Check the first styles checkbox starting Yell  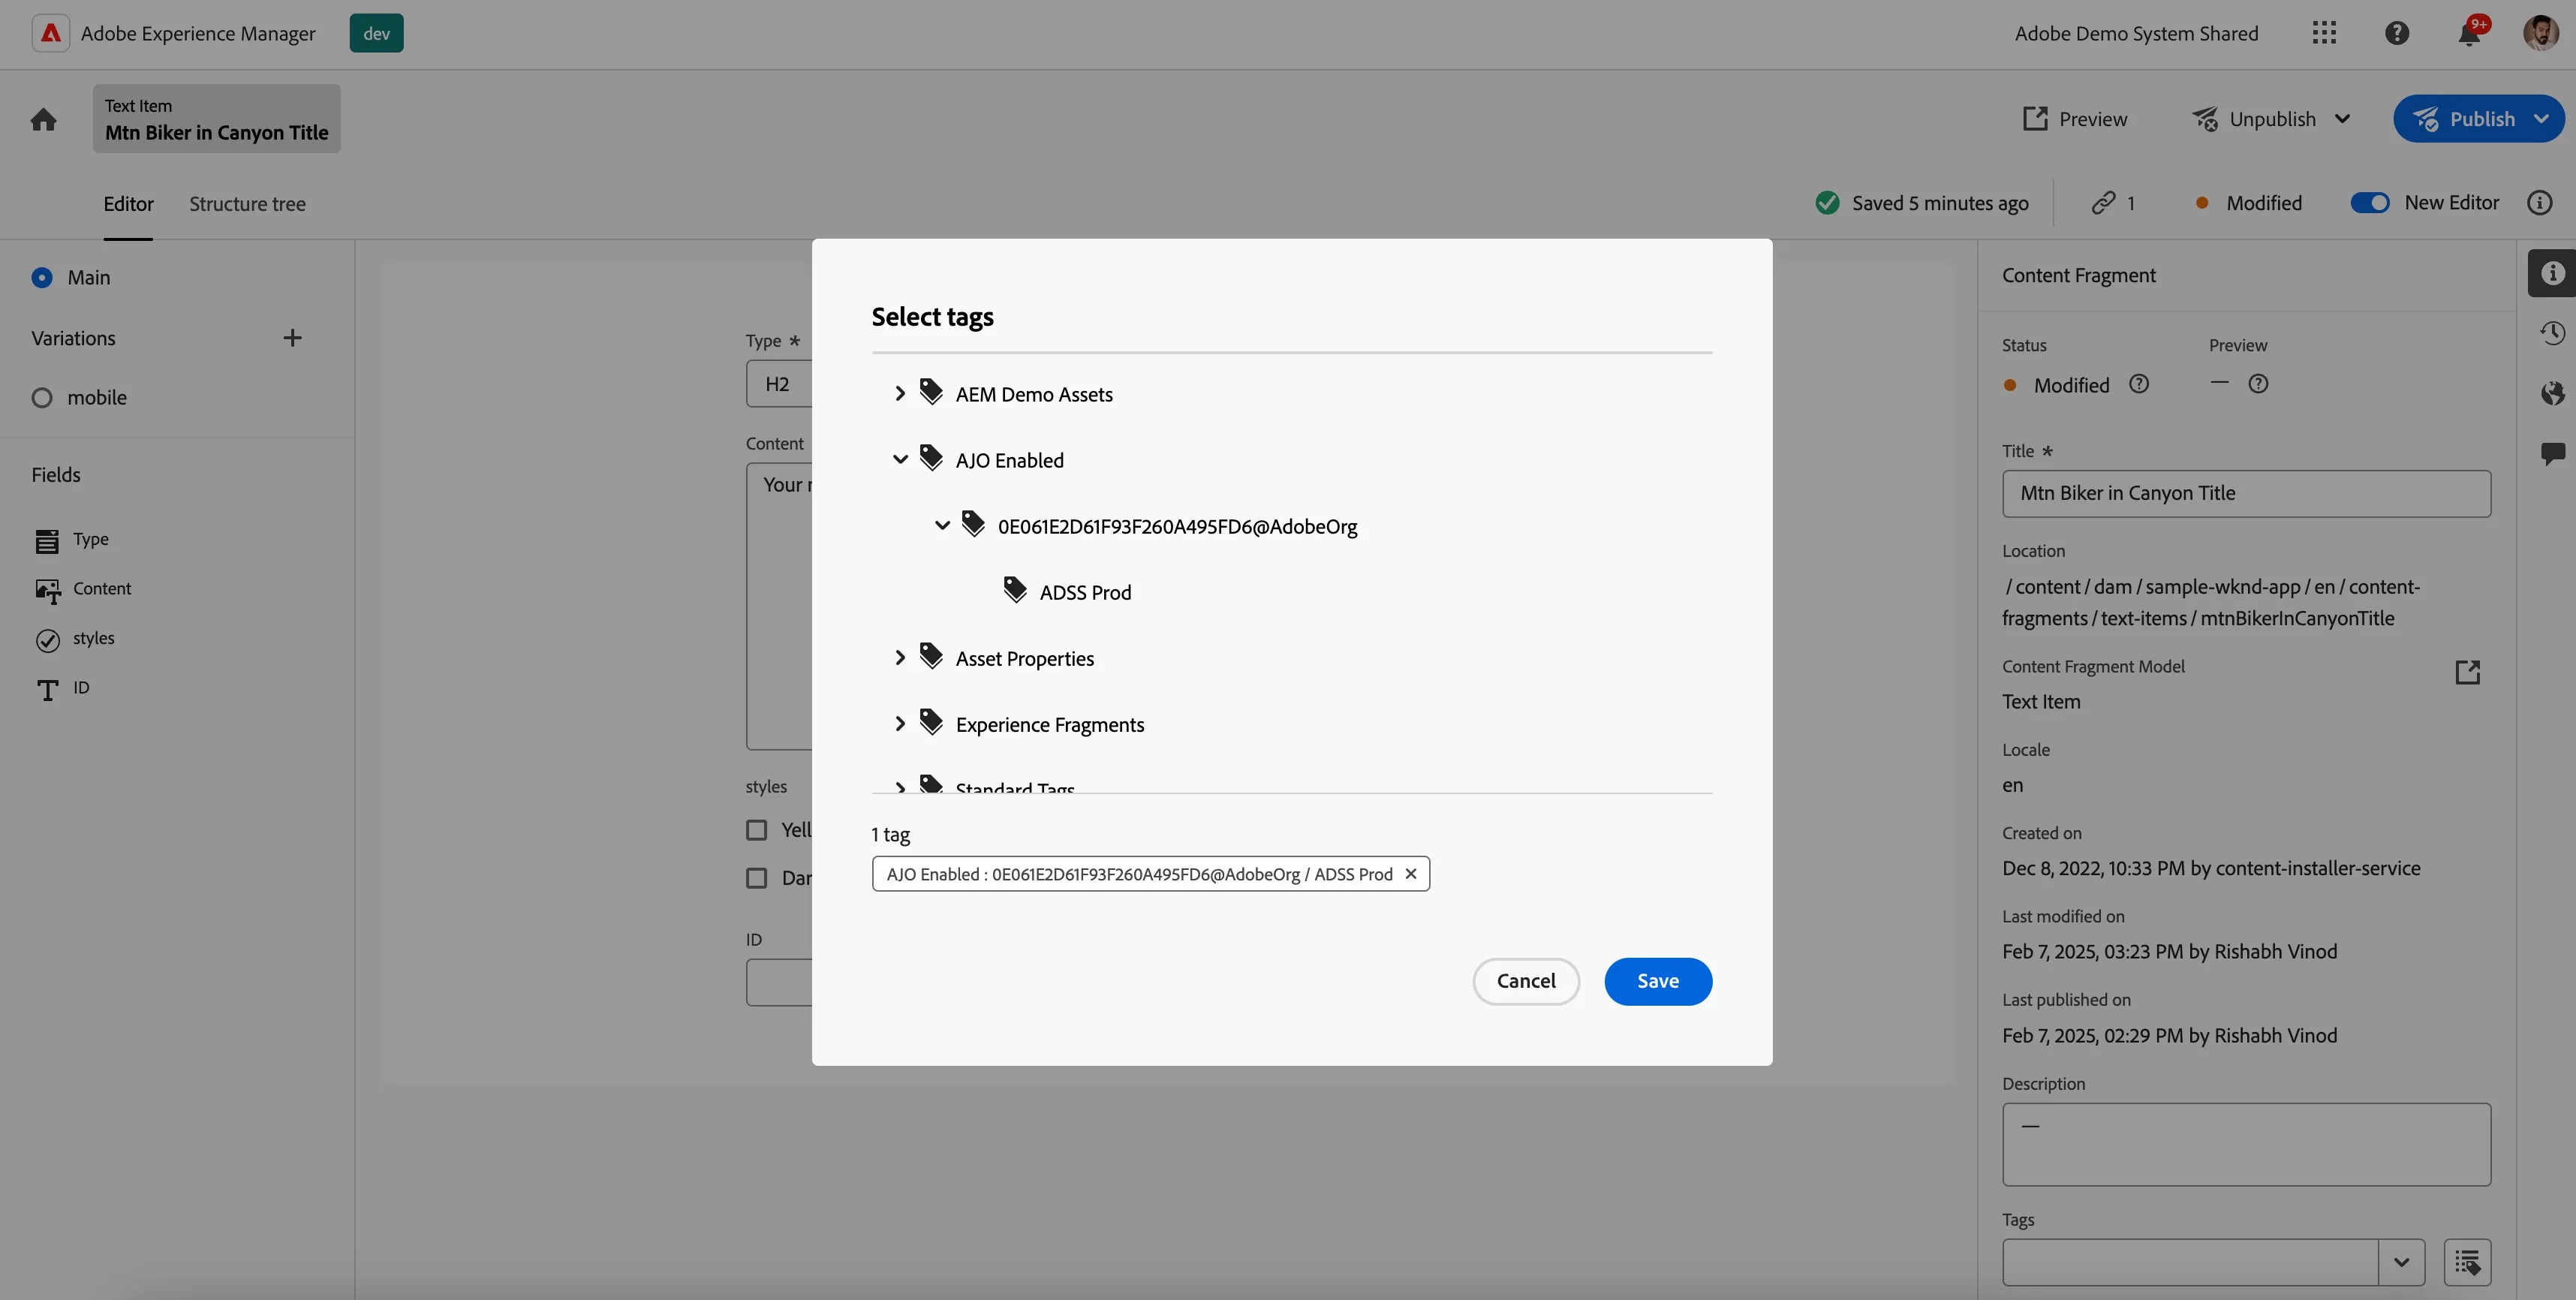(757, 830)
